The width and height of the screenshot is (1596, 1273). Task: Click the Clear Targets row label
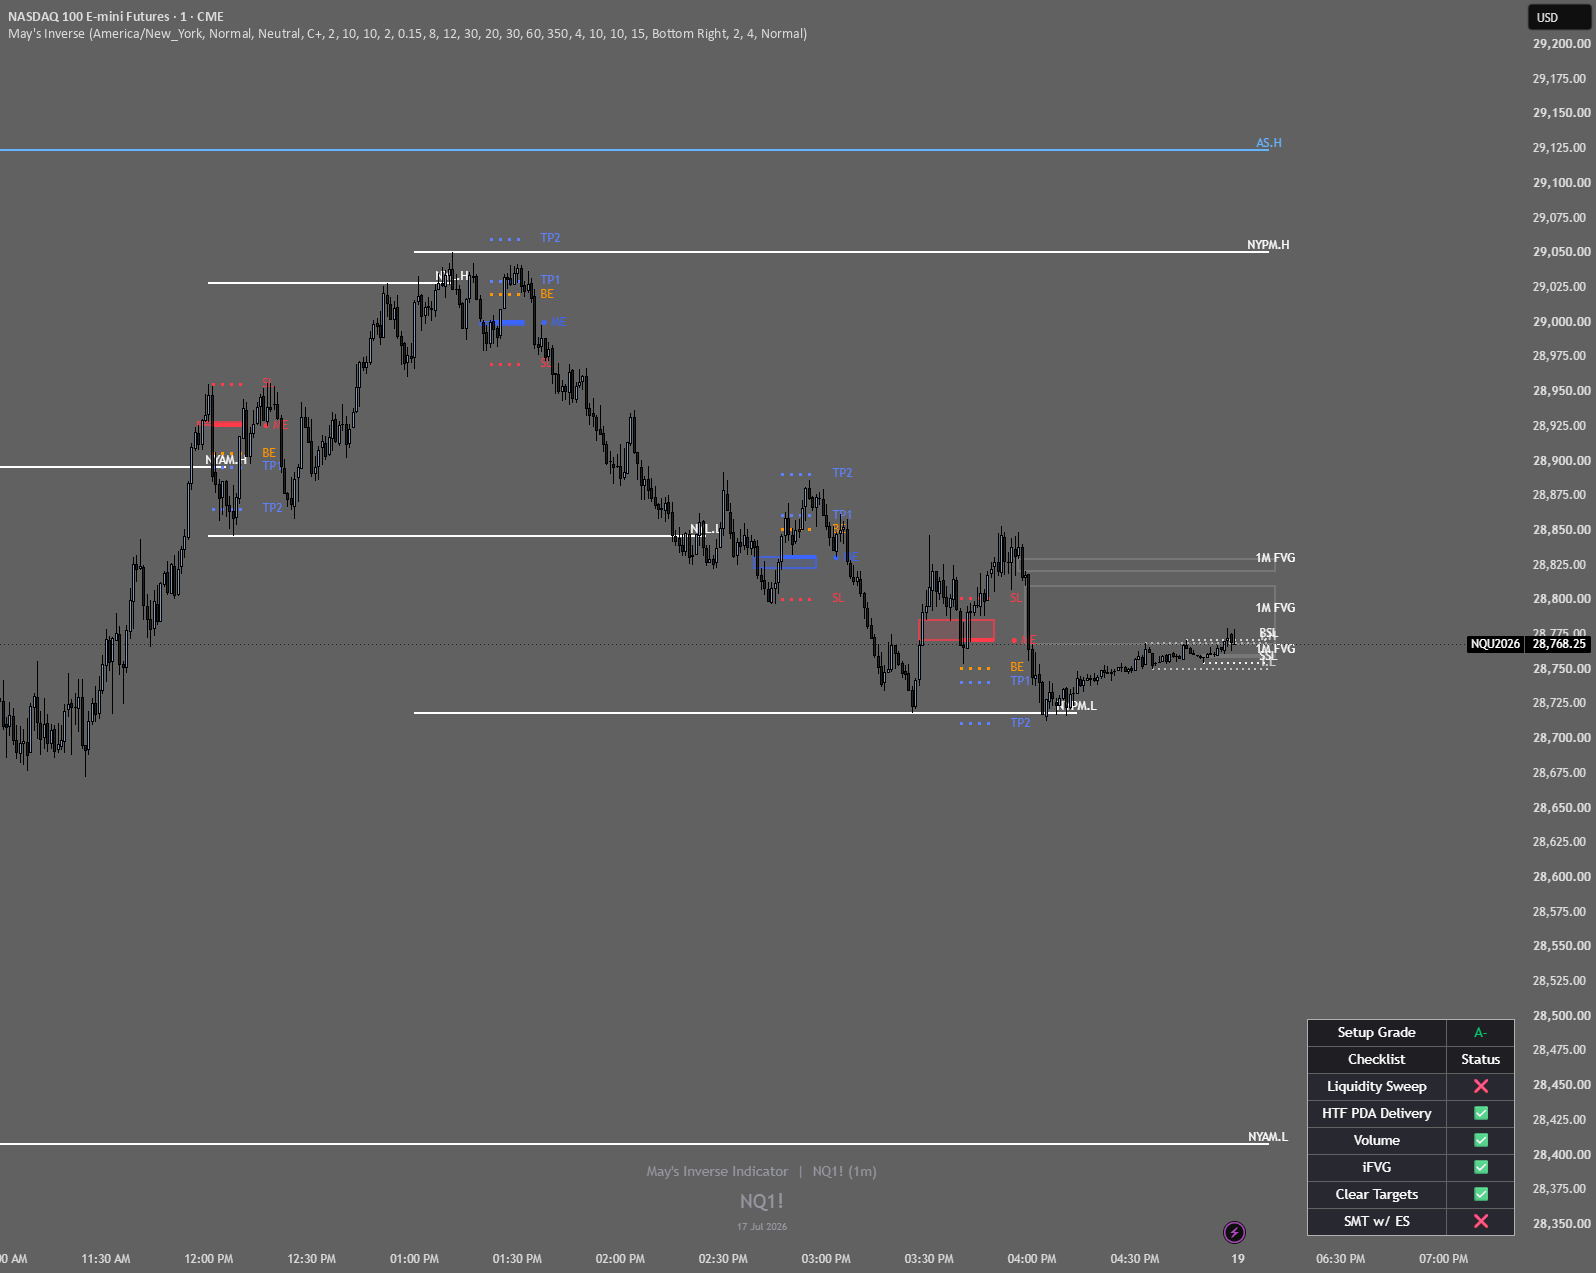[x=1377, y=1195]
